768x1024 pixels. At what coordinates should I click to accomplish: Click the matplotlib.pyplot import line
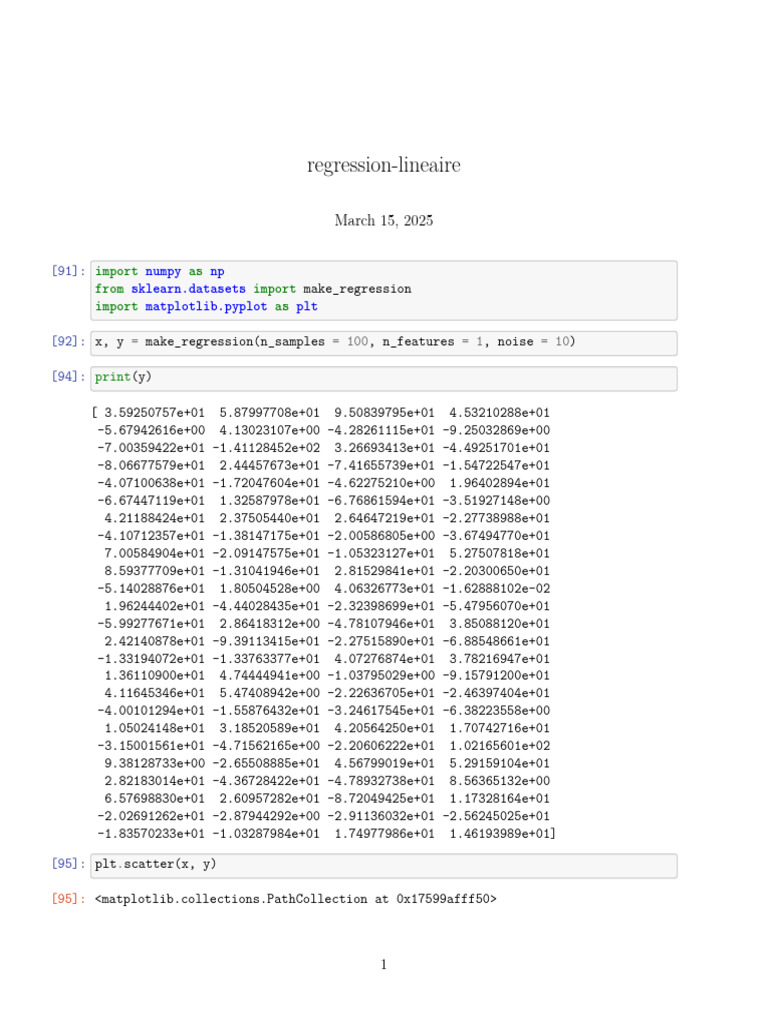(x=206, y=306)
